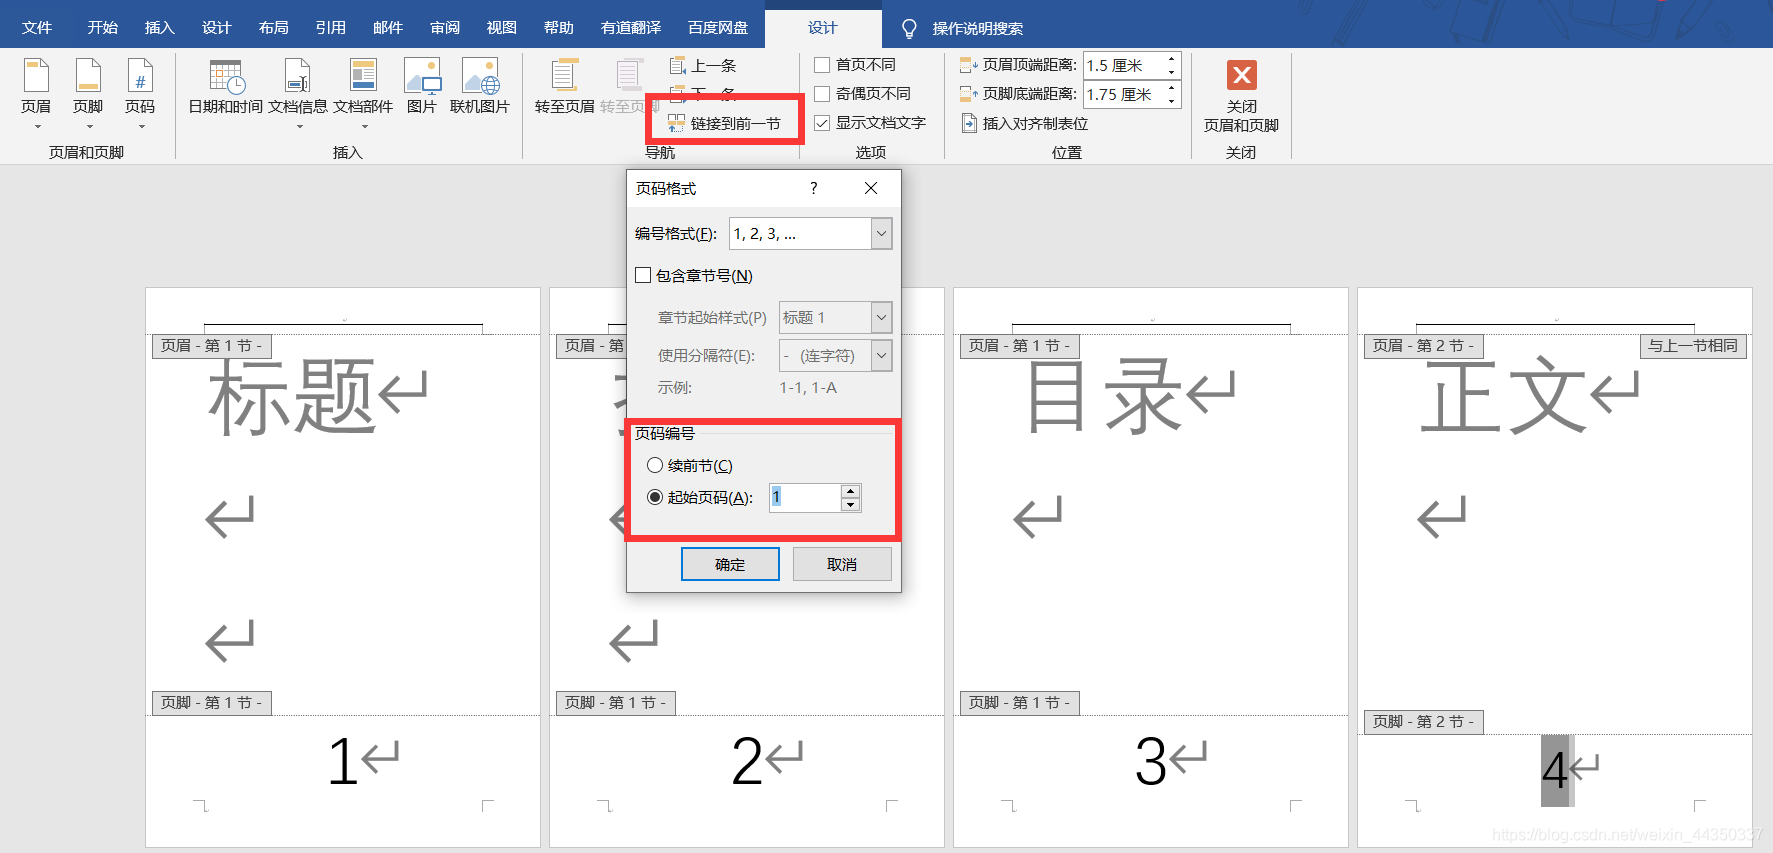Click 正文 heading text
Image resolution: width=1773 pixels, height=853 pixels.
click(1504, 396)
